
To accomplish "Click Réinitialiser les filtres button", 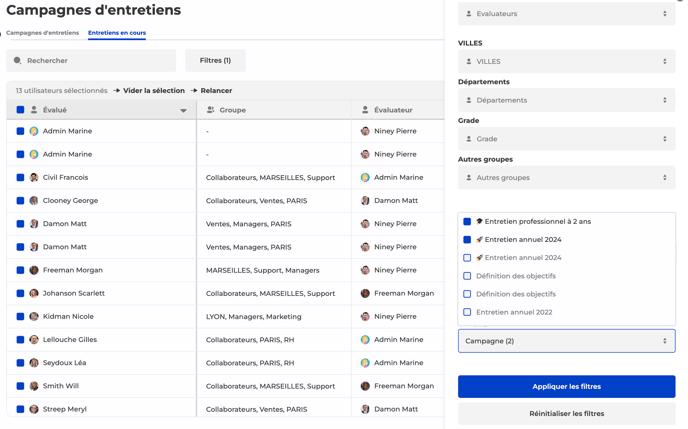I will (x=566, y=413).
